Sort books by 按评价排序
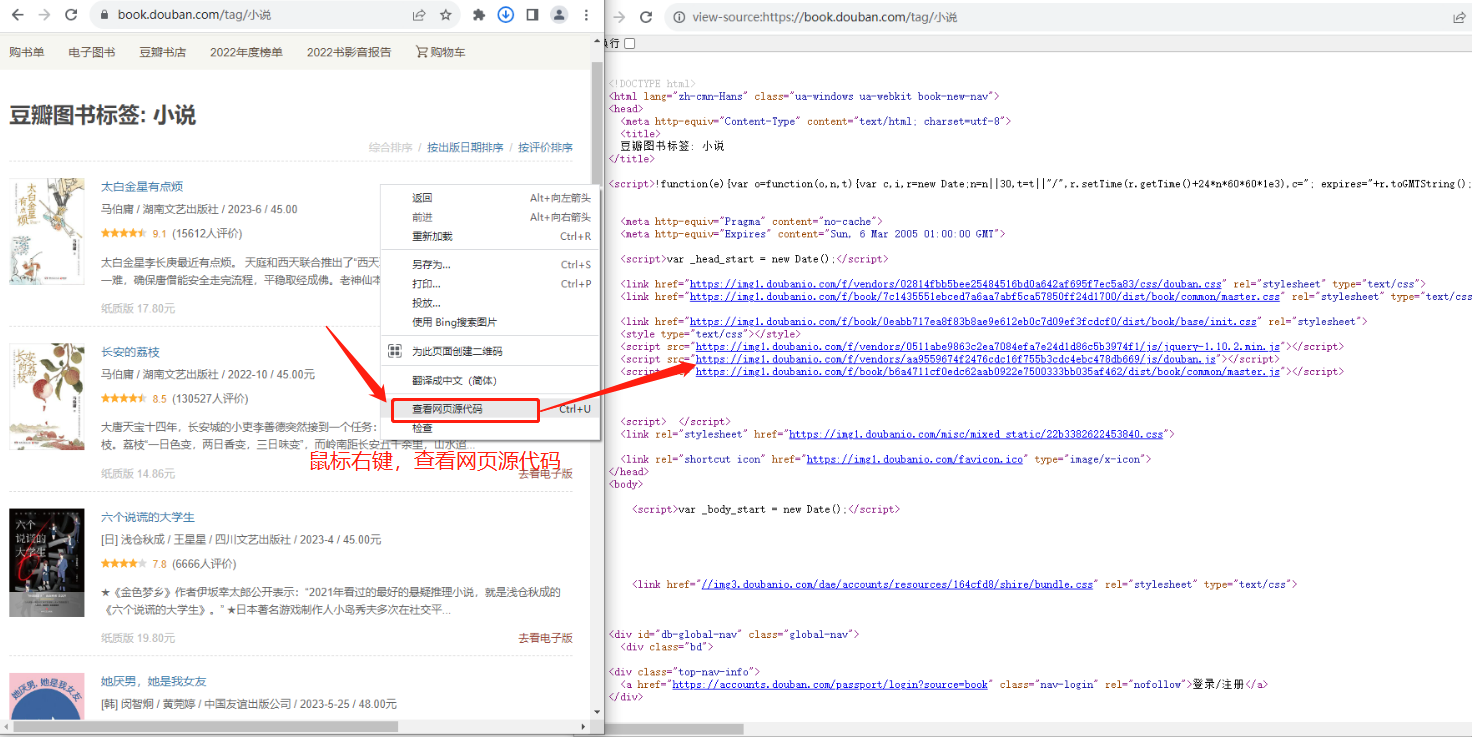The width and height of the screenshot is (1481, 737). (x=545, y=147)
